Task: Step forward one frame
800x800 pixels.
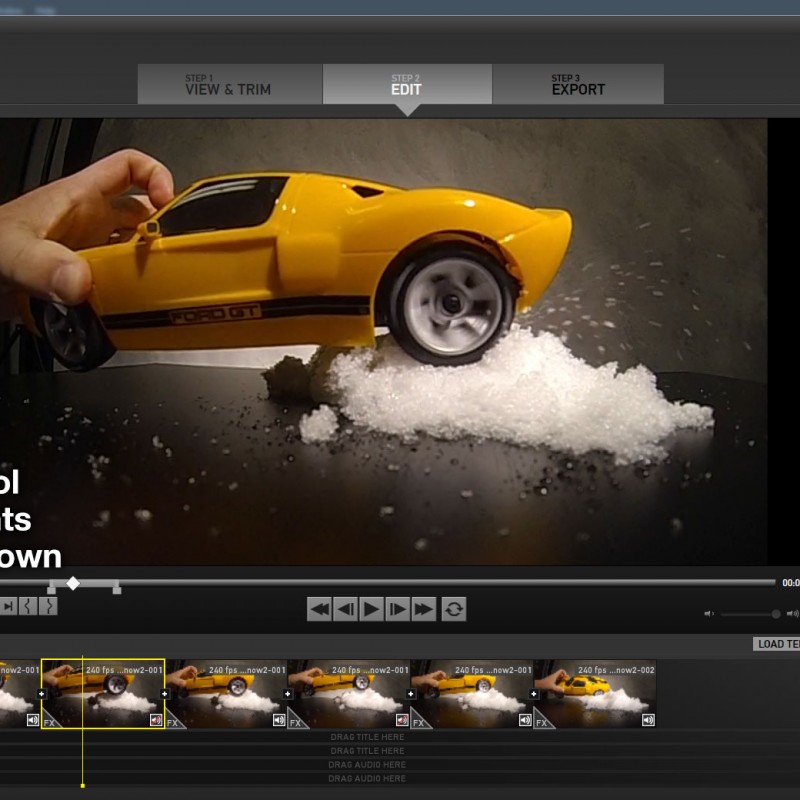Action: 398,608
